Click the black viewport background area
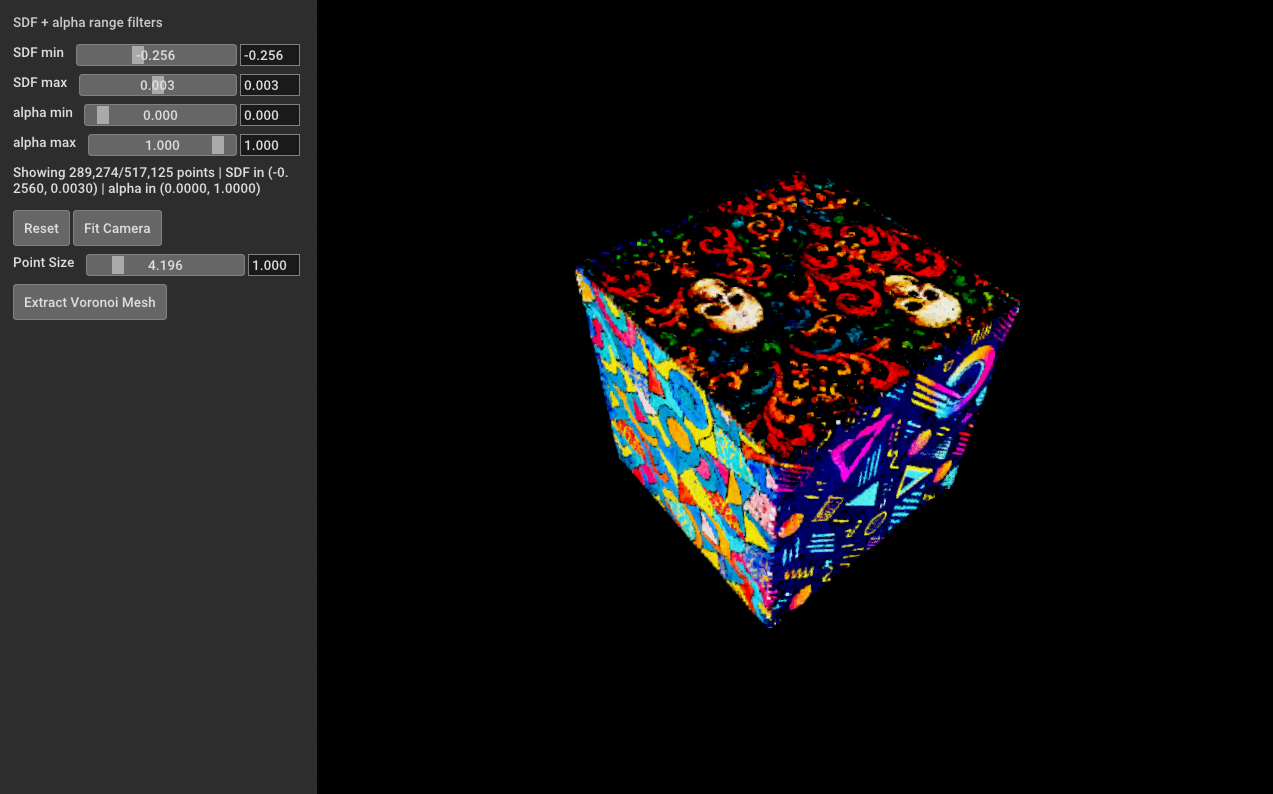The width and height of the screenshot is (1273, 794). pos(1100,650)
